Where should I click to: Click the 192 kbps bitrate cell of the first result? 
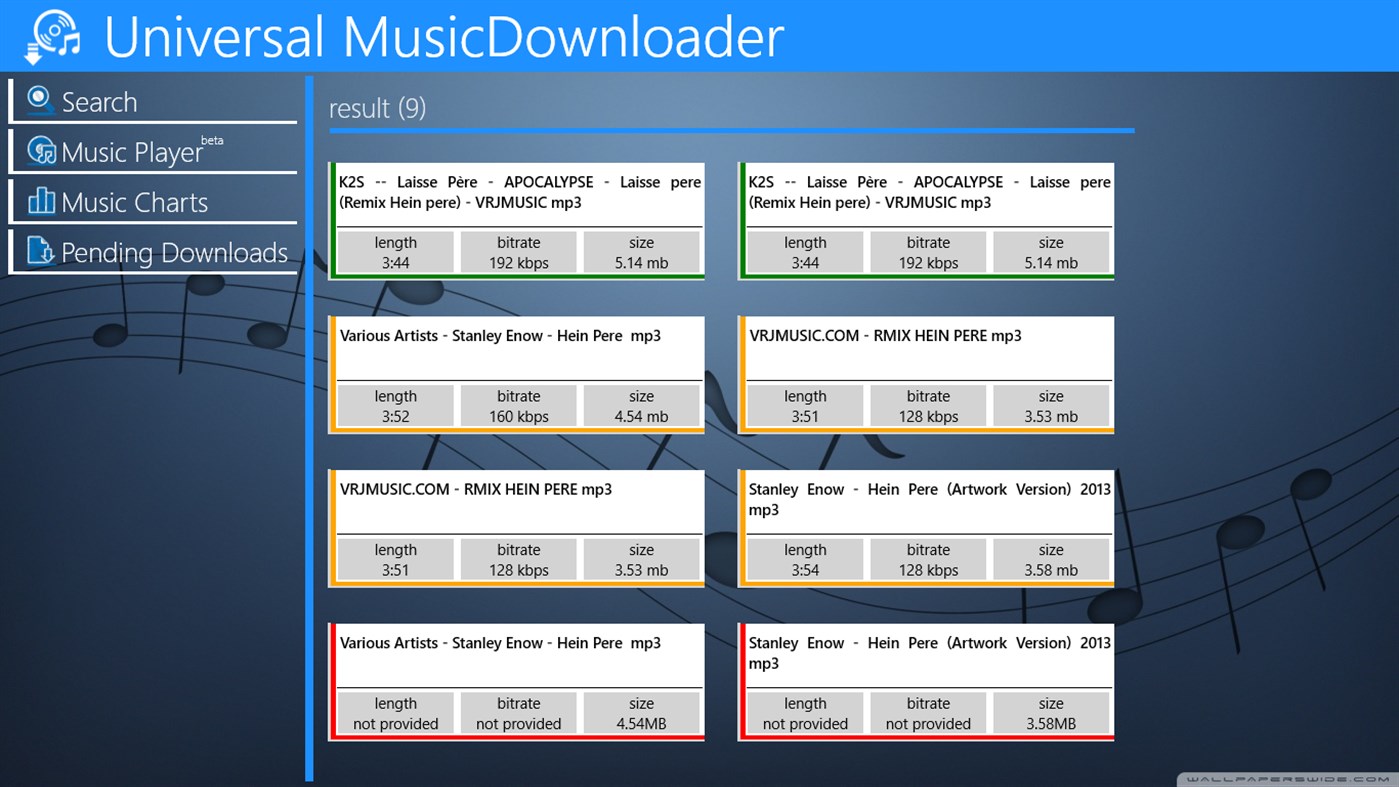click(x=518, y=252)
